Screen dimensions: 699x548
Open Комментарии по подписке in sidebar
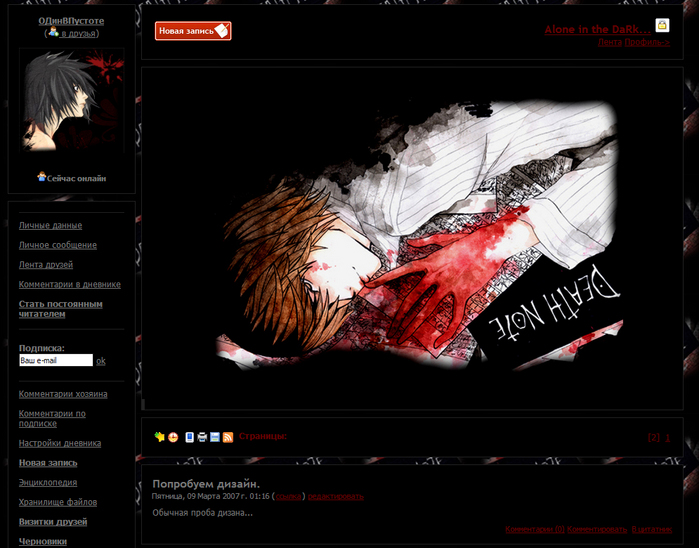coord(52,418)
